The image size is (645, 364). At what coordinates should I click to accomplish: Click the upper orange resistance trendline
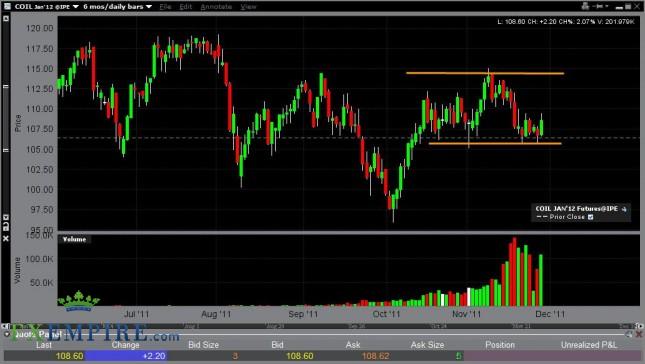point(485,73)
